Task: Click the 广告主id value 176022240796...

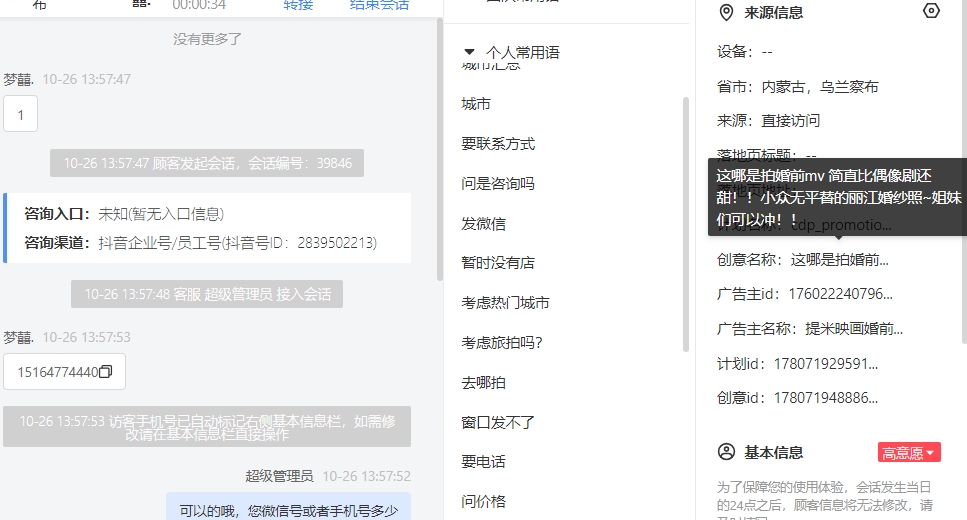Action: pos(841,294)
